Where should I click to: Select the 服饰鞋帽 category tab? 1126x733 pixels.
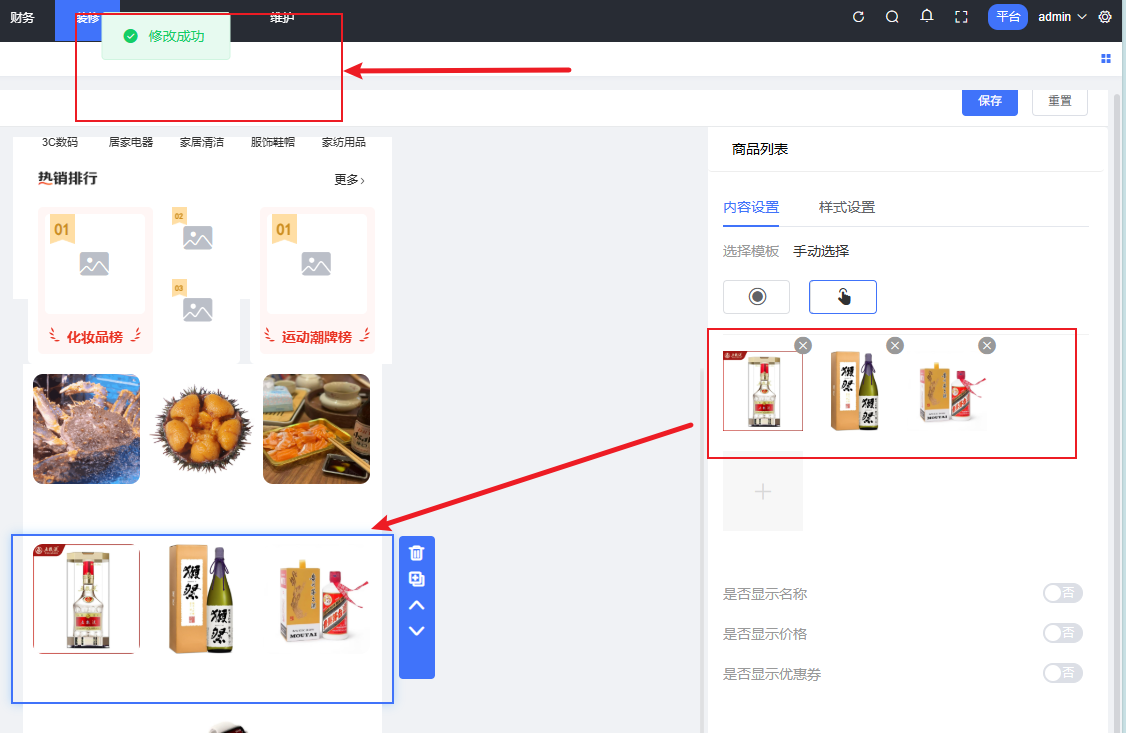point(273,142)
